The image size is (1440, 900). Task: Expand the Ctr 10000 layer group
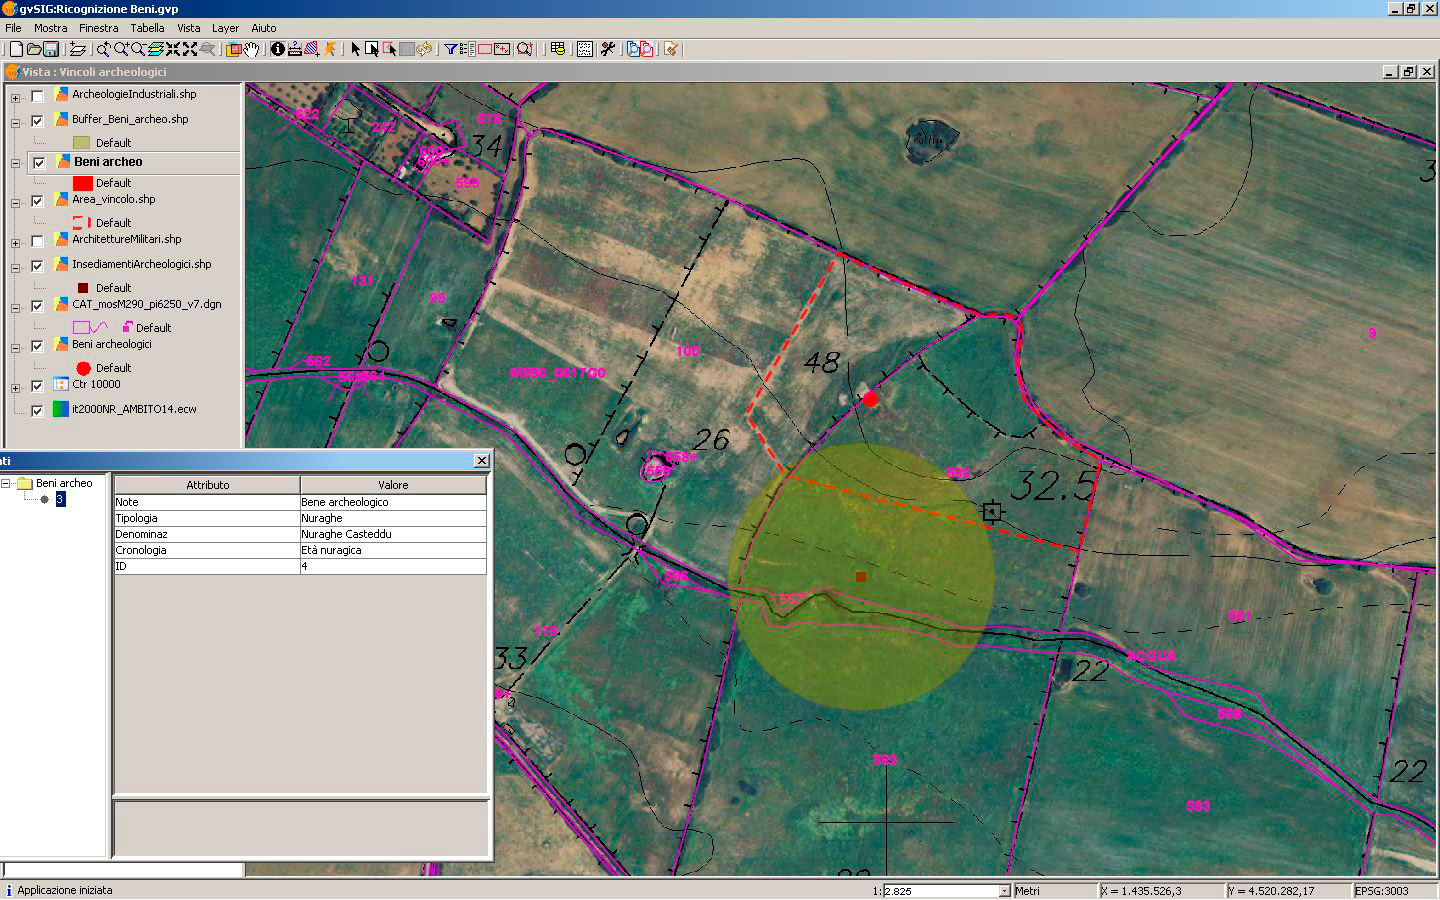click(x=15, y=388)
